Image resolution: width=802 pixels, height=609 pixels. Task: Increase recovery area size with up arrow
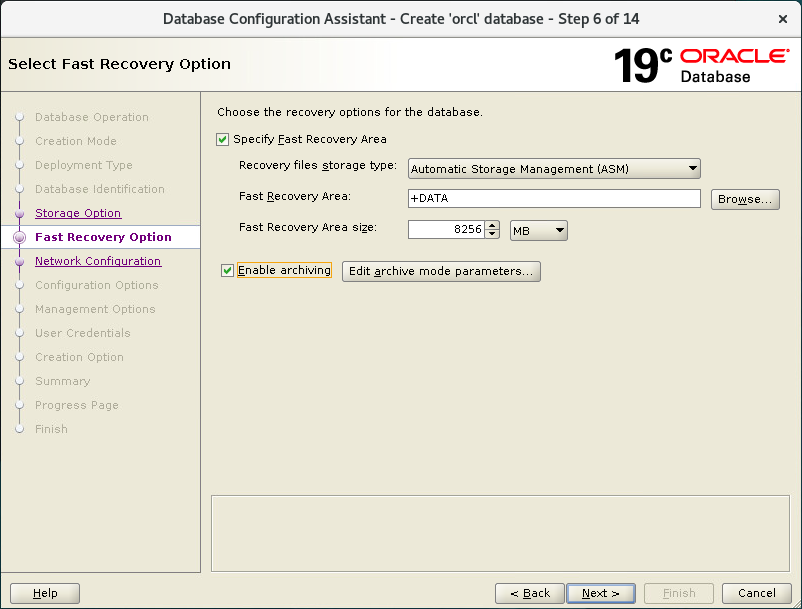tap(492, 225)
